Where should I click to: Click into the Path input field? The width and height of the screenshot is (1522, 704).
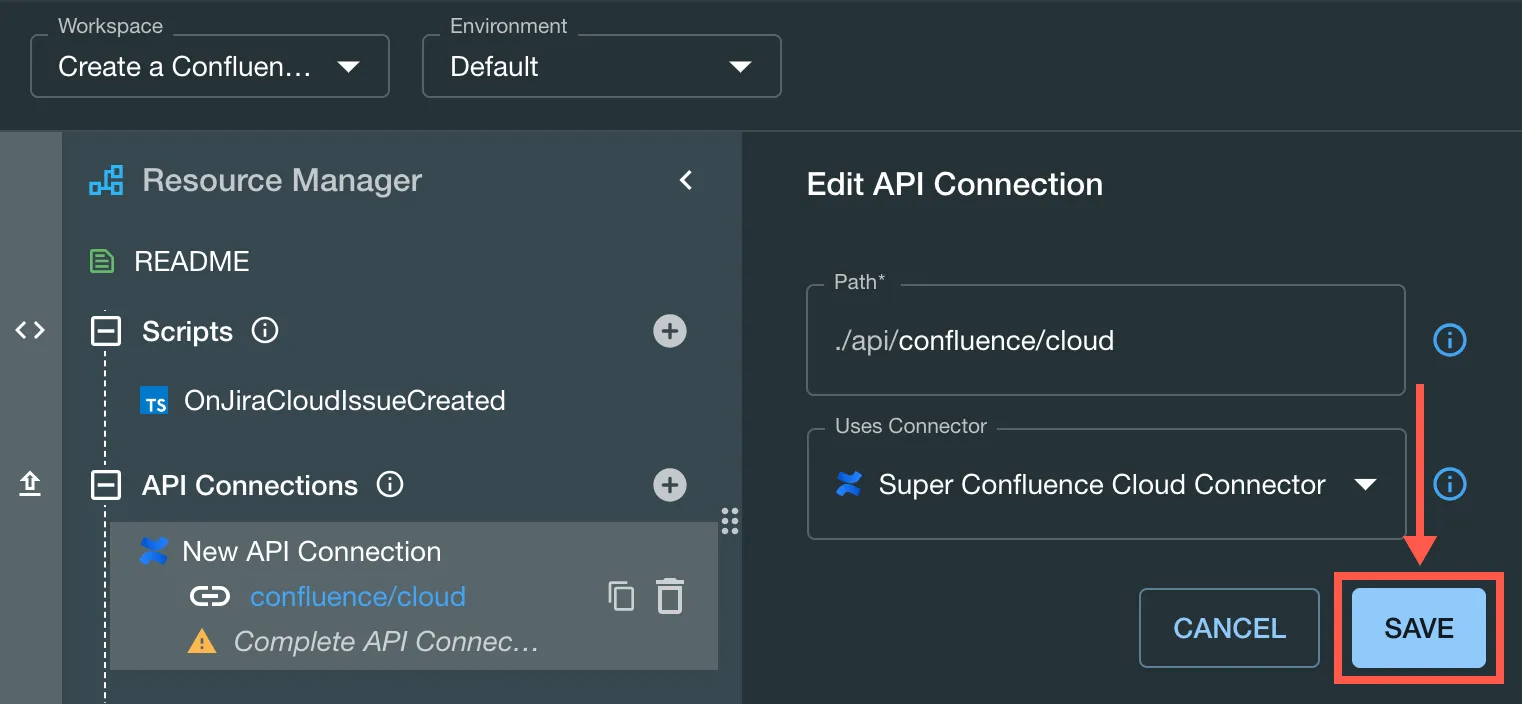click(1106, 340)
